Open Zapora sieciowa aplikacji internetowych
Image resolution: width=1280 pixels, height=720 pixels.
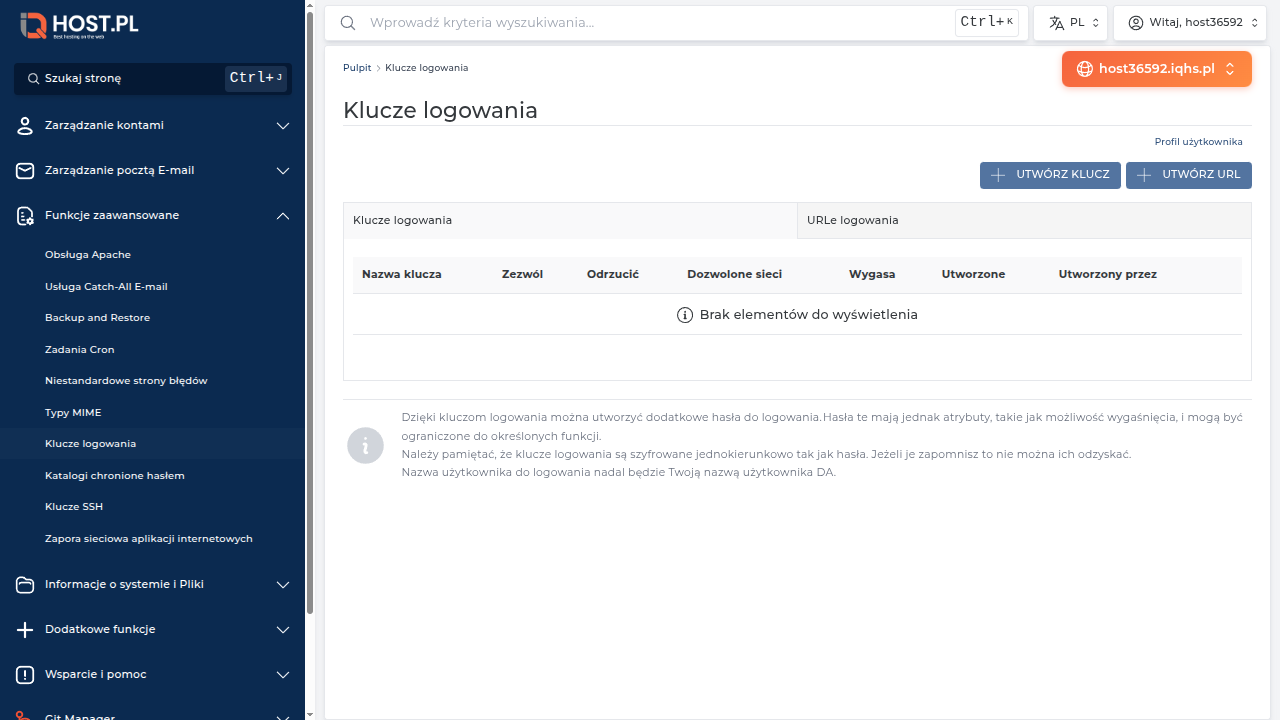point(149,539)
